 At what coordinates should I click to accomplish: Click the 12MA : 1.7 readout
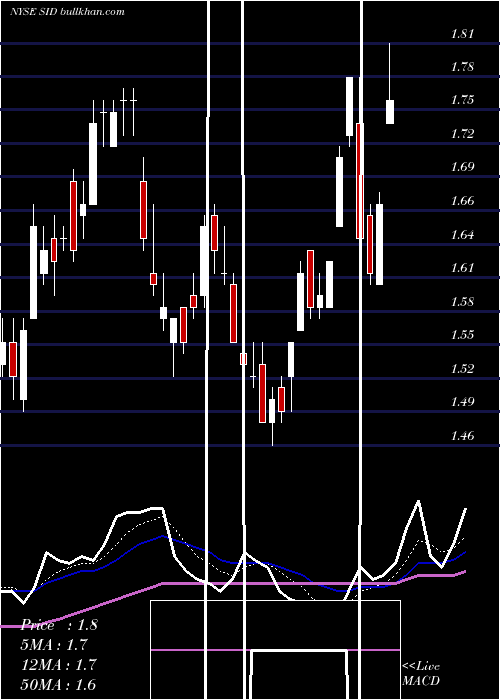58,664
